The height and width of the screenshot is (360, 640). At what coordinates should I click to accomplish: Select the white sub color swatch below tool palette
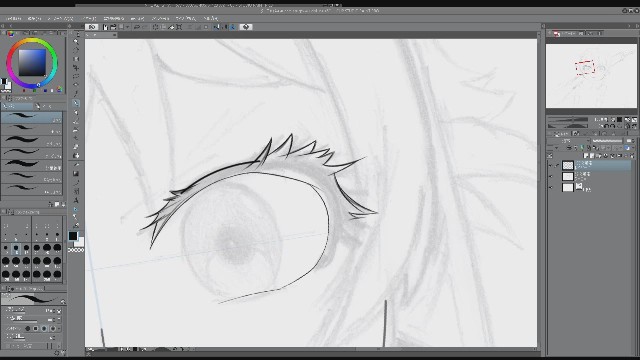pyautogui.click(x=80, y=242)
